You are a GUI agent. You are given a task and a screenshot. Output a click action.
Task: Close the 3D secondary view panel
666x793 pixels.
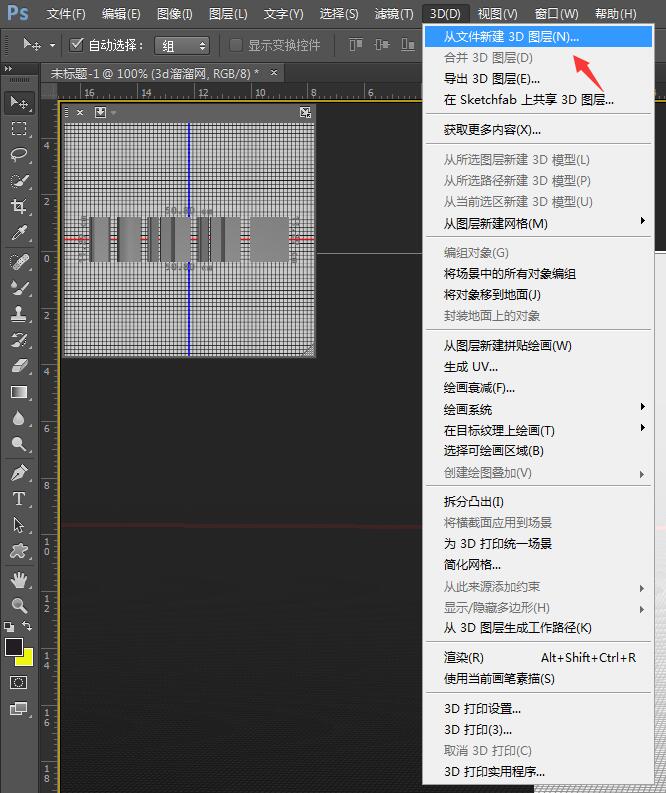coord(80,112)
